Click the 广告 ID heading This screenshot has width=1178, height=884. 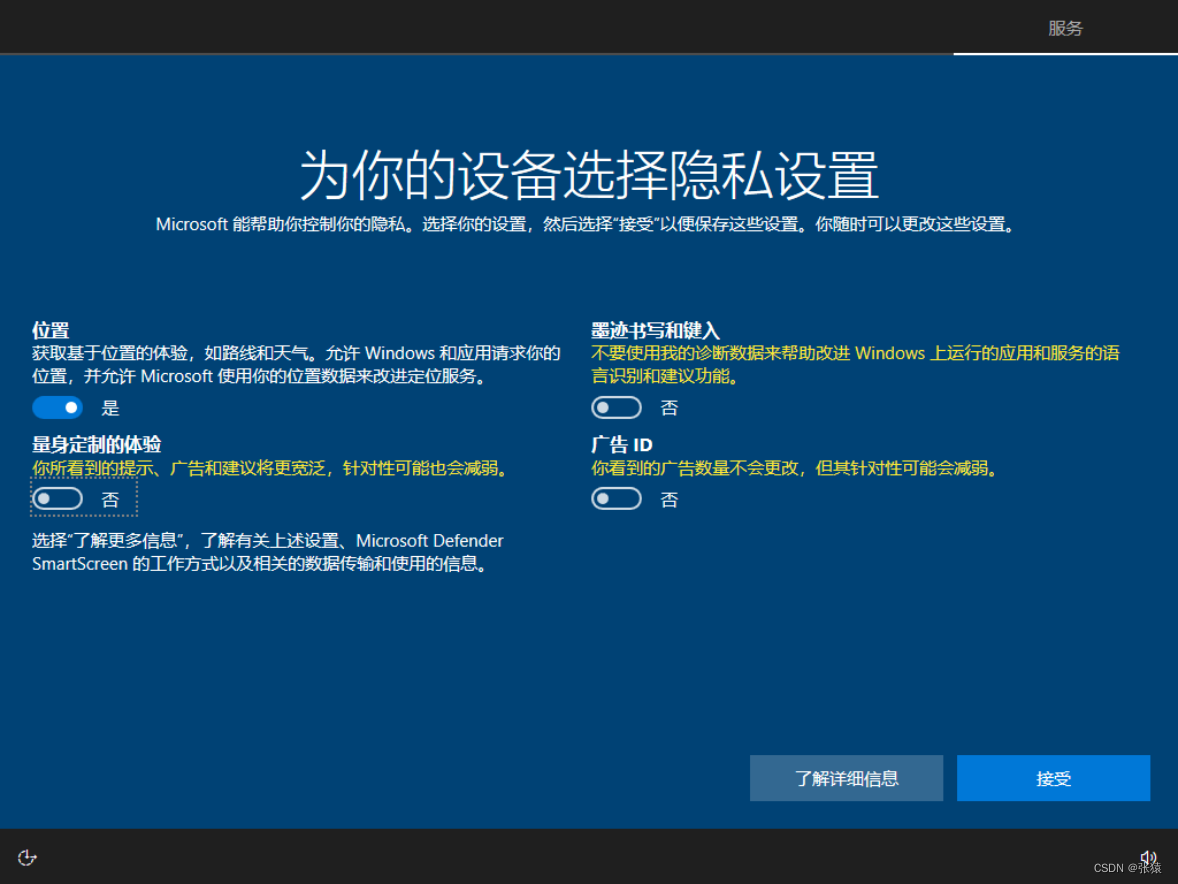click(x=621, y=445)
